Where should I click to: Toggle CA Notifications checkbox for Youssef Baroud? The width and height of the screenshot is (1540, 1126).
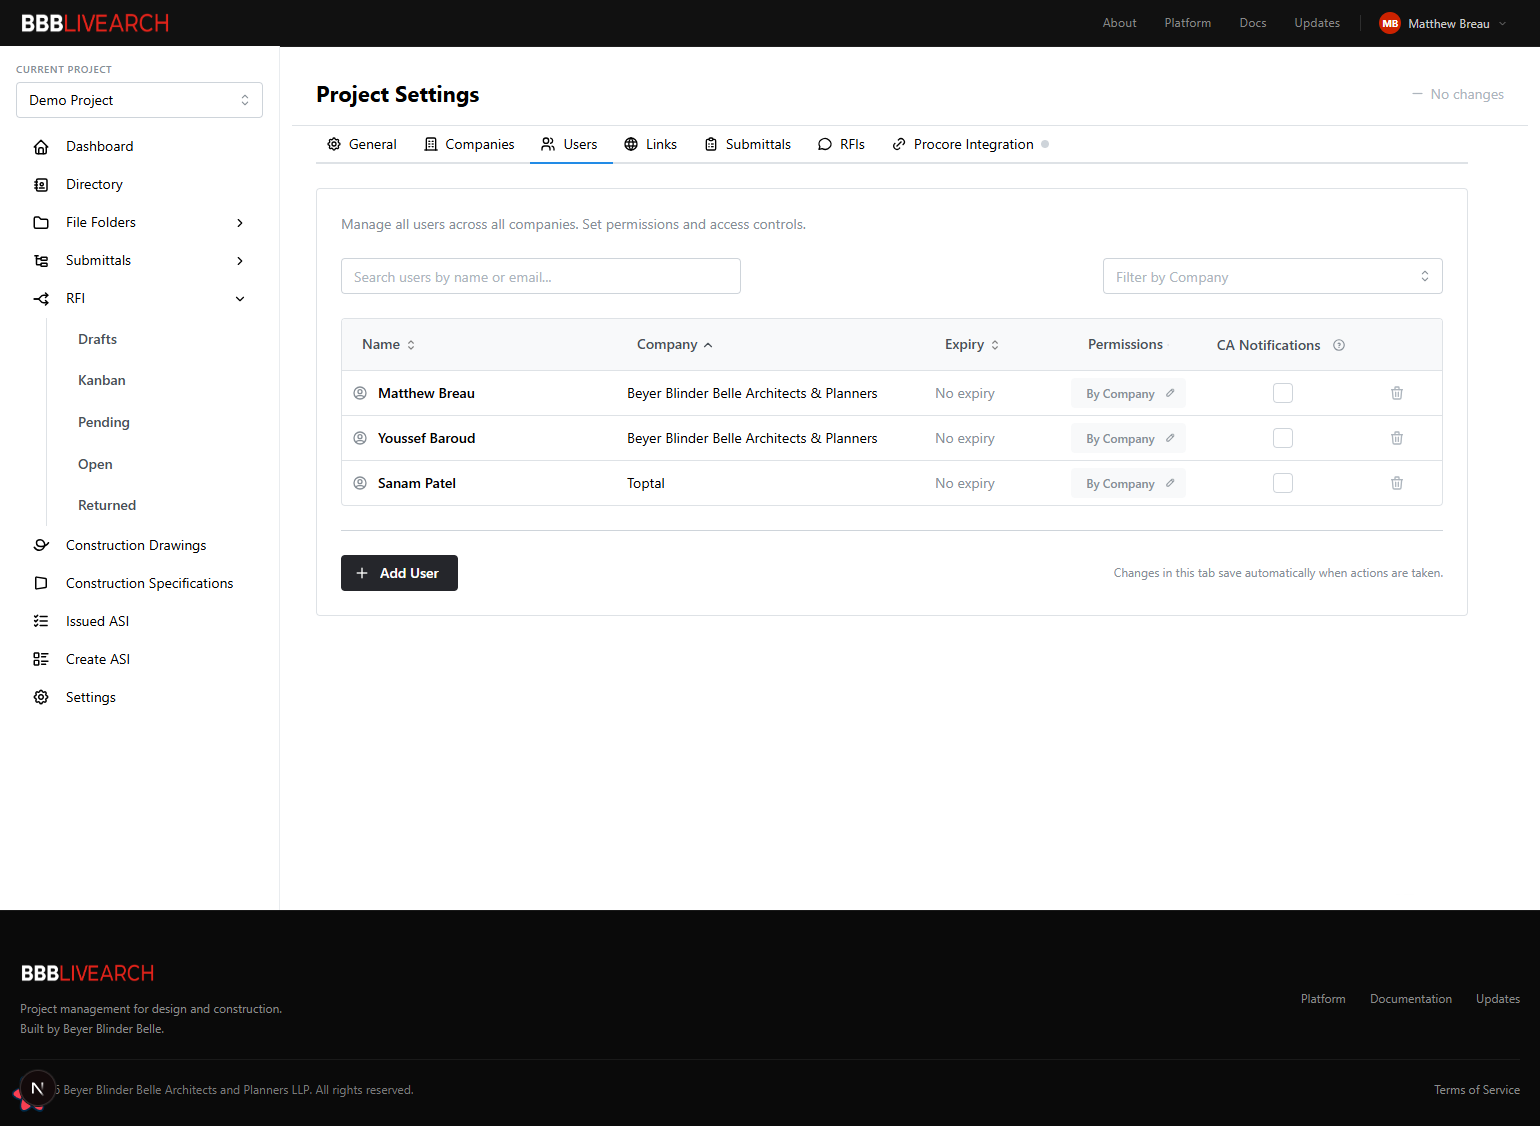[1283, 438]
